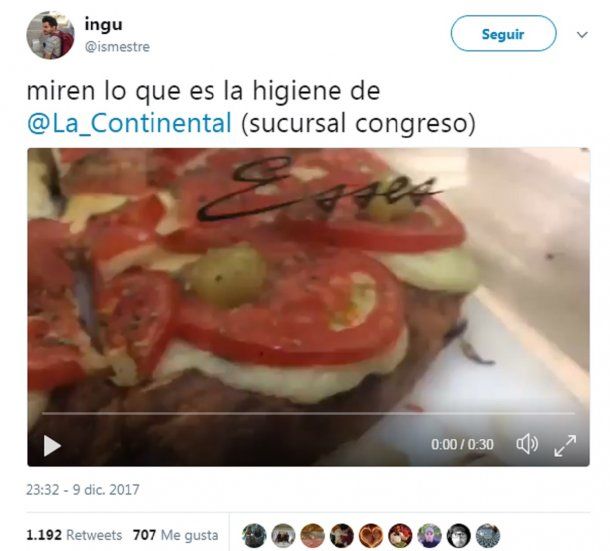610x551 pixels.
Task: Play the embedded tweet video
Action: click(52, 446)
